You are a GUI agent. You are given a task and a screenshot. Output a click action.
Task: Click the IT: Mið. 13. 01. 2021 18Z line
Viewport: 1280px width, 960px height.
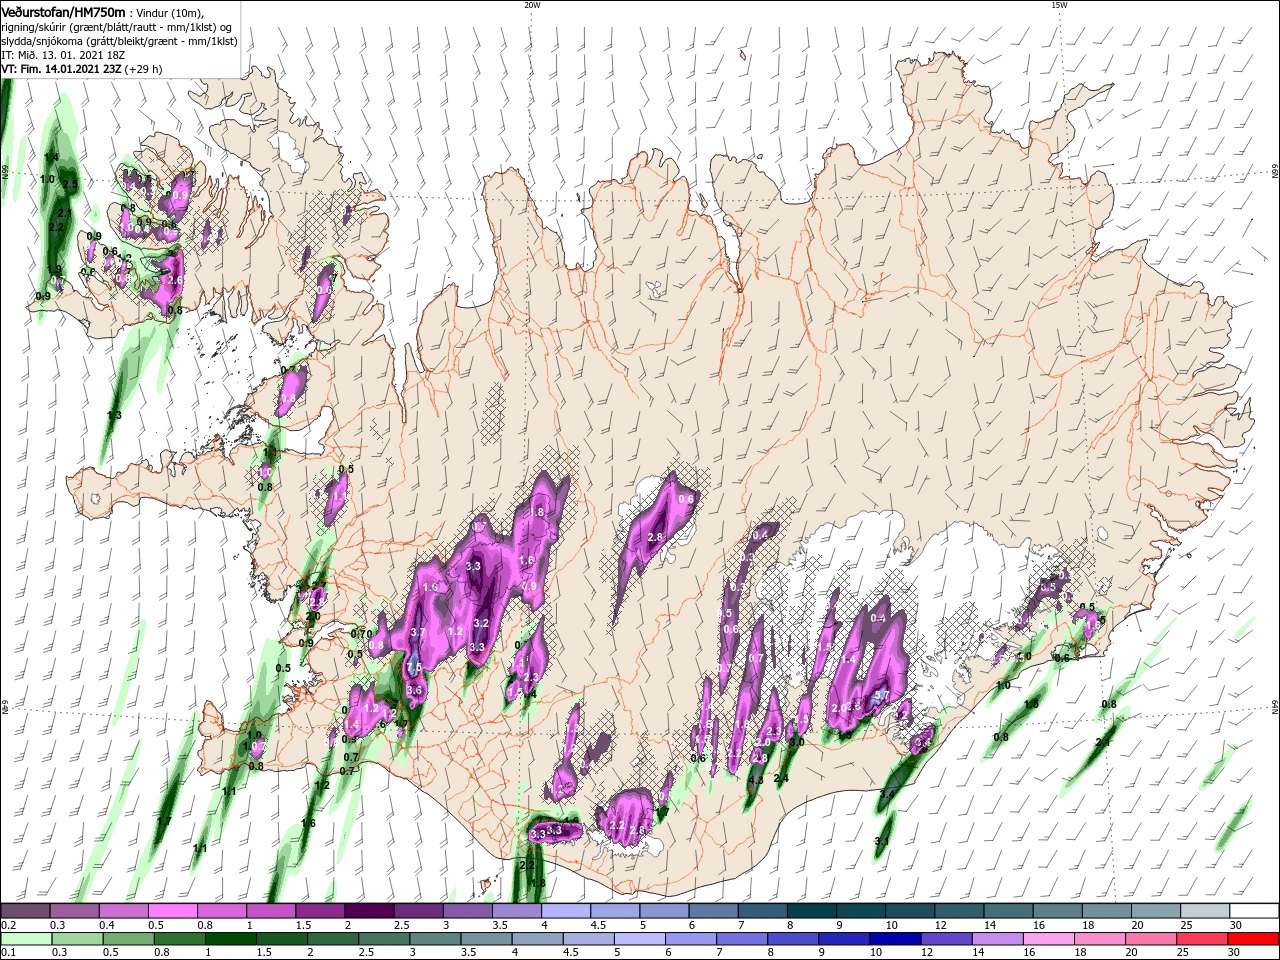click(x=61, y=55)
